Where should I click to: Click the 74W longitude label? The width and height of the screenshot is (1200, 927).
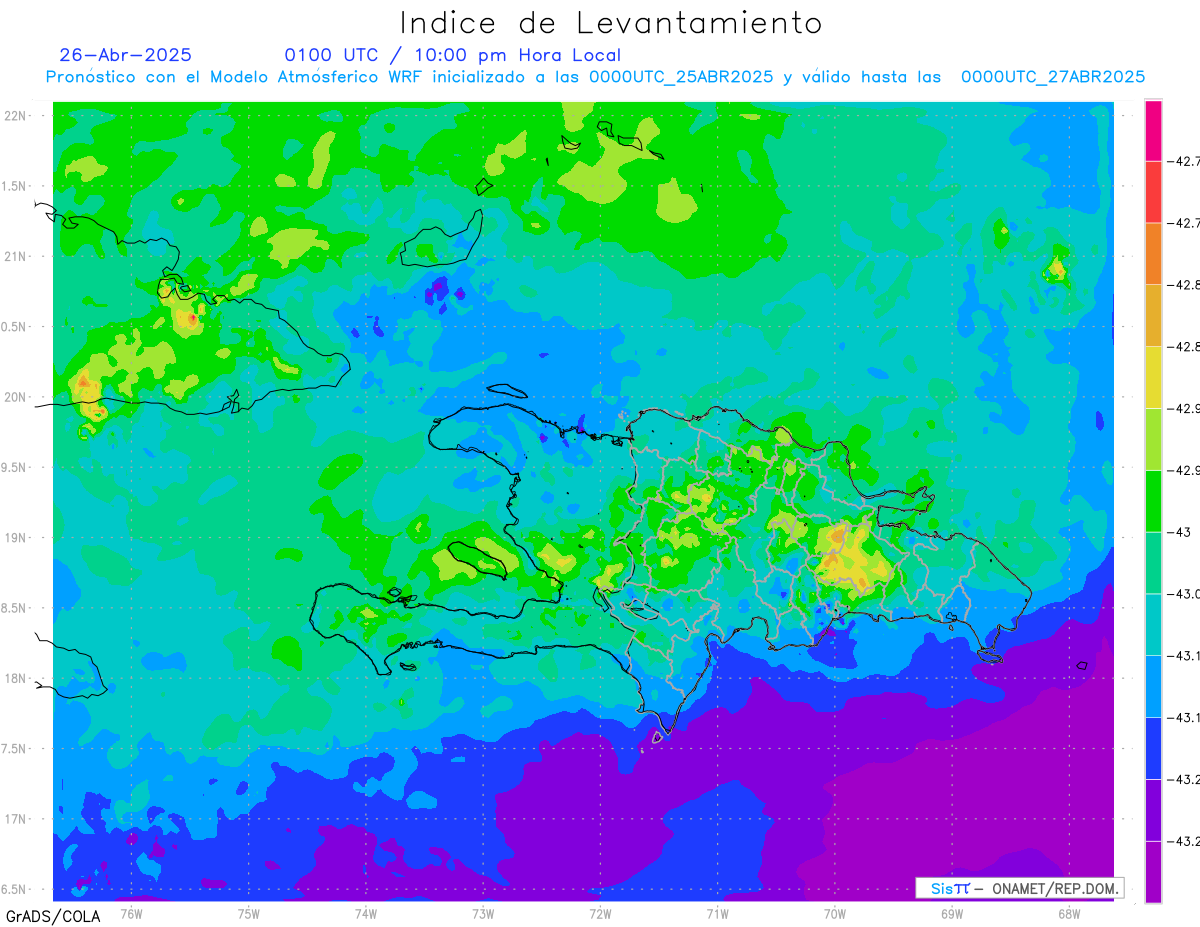click(x=365, y=913)
